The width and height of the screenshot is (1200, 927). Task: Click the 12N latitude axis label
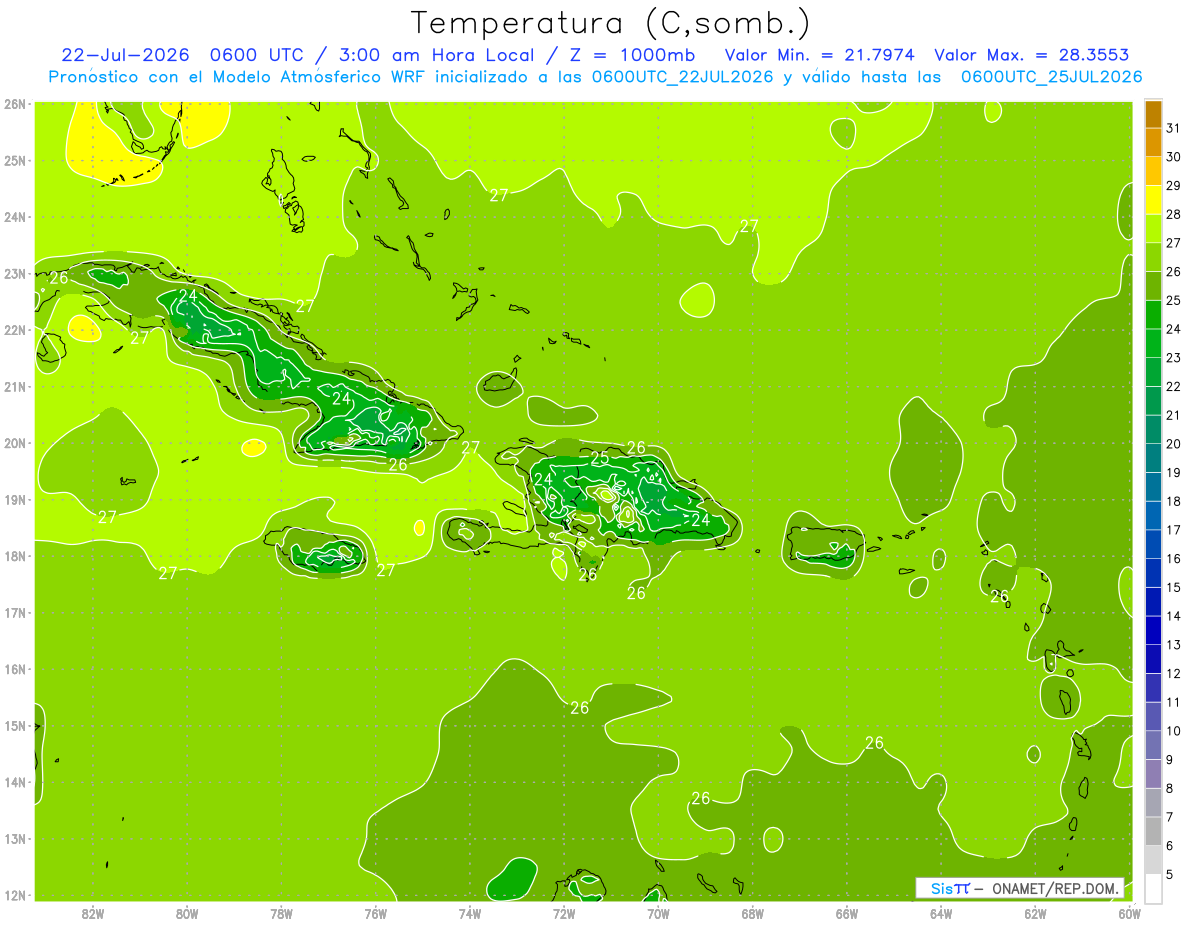click(x=15, y=895)
